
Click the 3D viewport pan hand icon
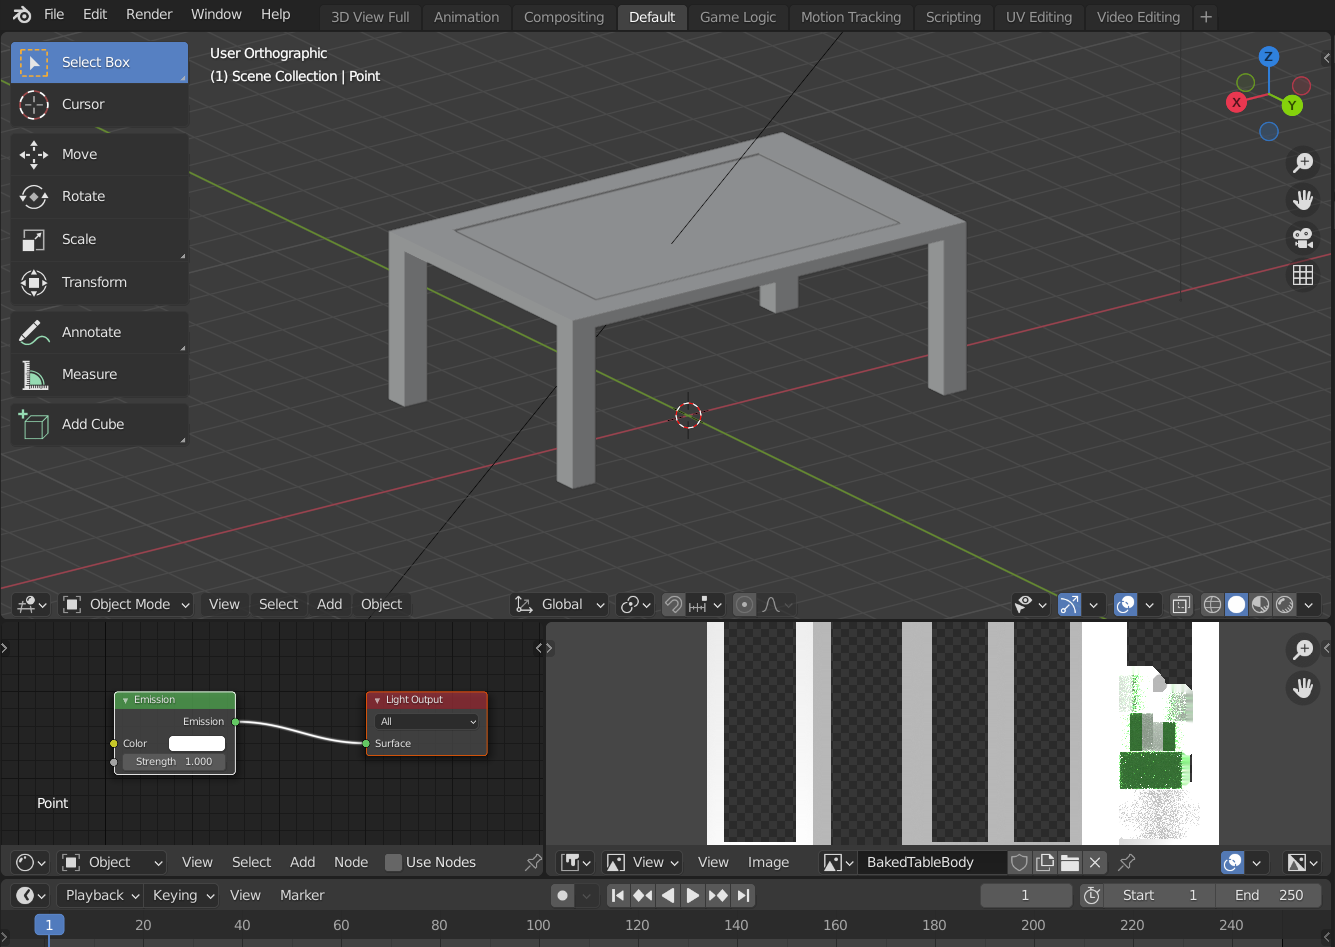click(1303, 200)
